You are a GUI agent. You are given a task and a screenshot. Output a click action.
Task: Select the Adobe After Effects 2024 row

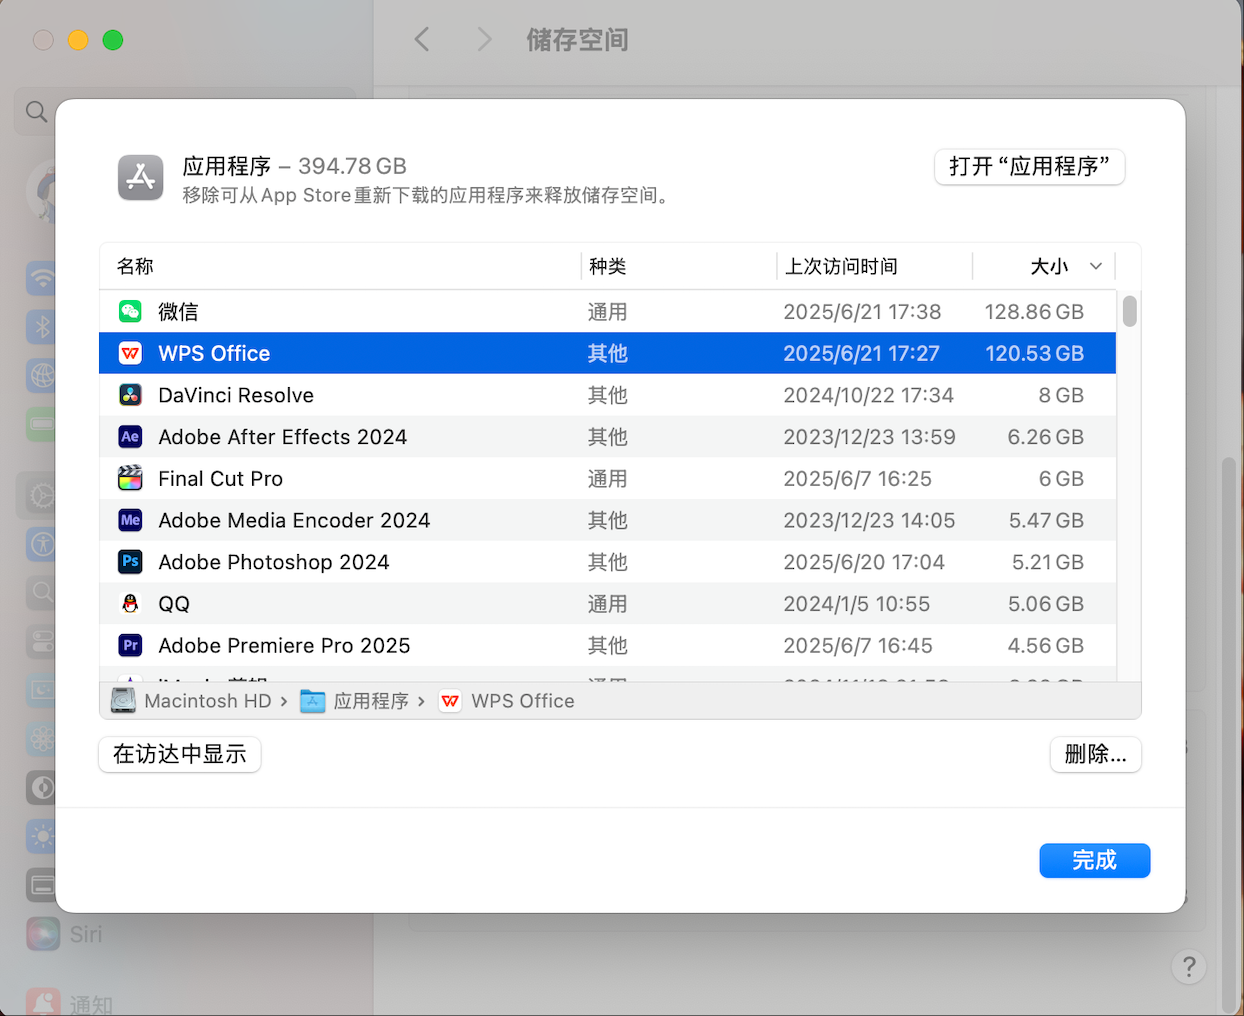tap(607, 437)
